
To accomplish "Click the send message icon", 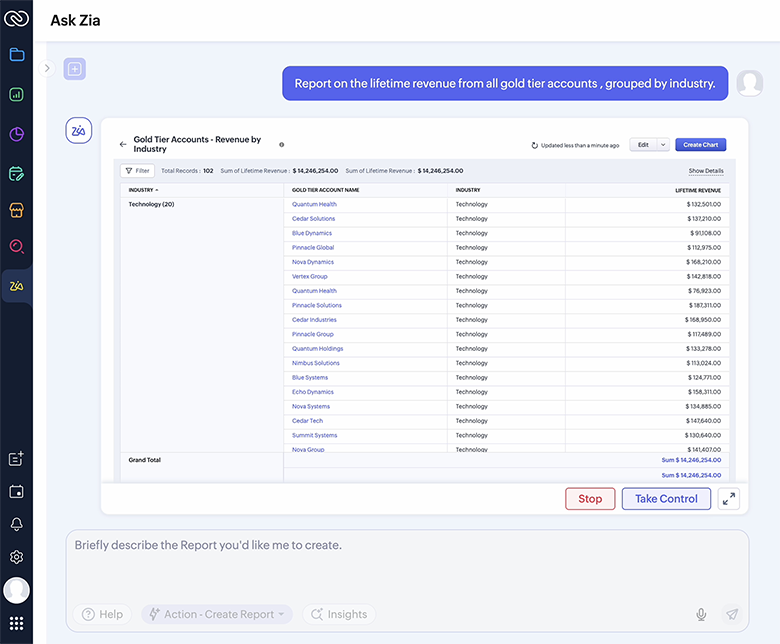I will pyautogui.click(x=732, y=614).
